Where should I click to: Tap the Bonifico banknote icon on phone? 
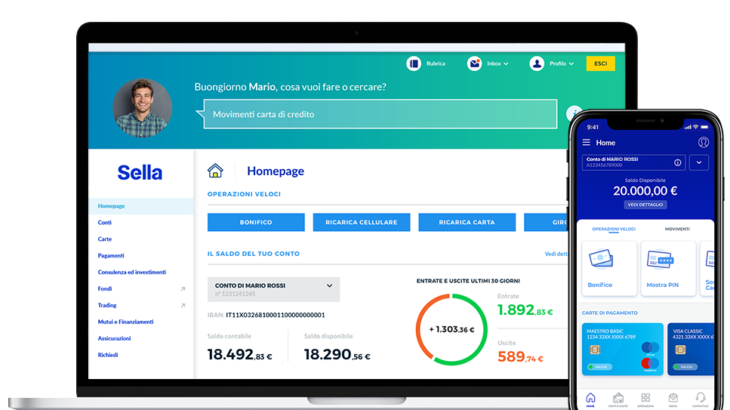click(x=601, y=259)
